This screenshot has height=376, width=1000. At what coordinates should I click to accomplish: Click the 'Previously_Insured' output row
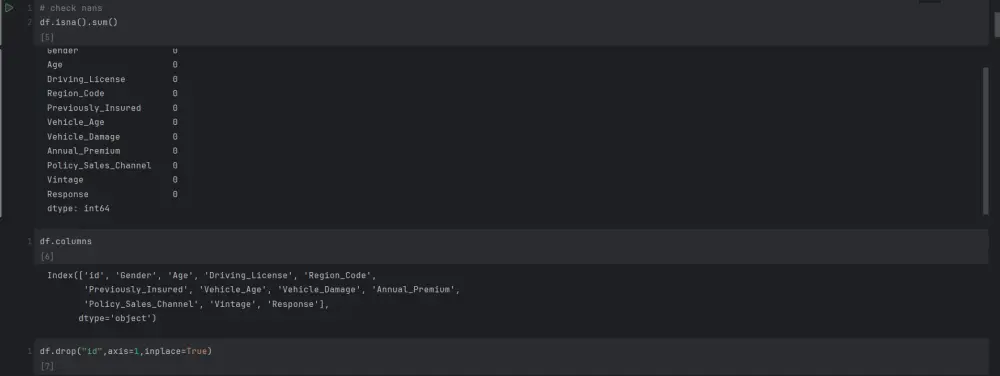112,108
